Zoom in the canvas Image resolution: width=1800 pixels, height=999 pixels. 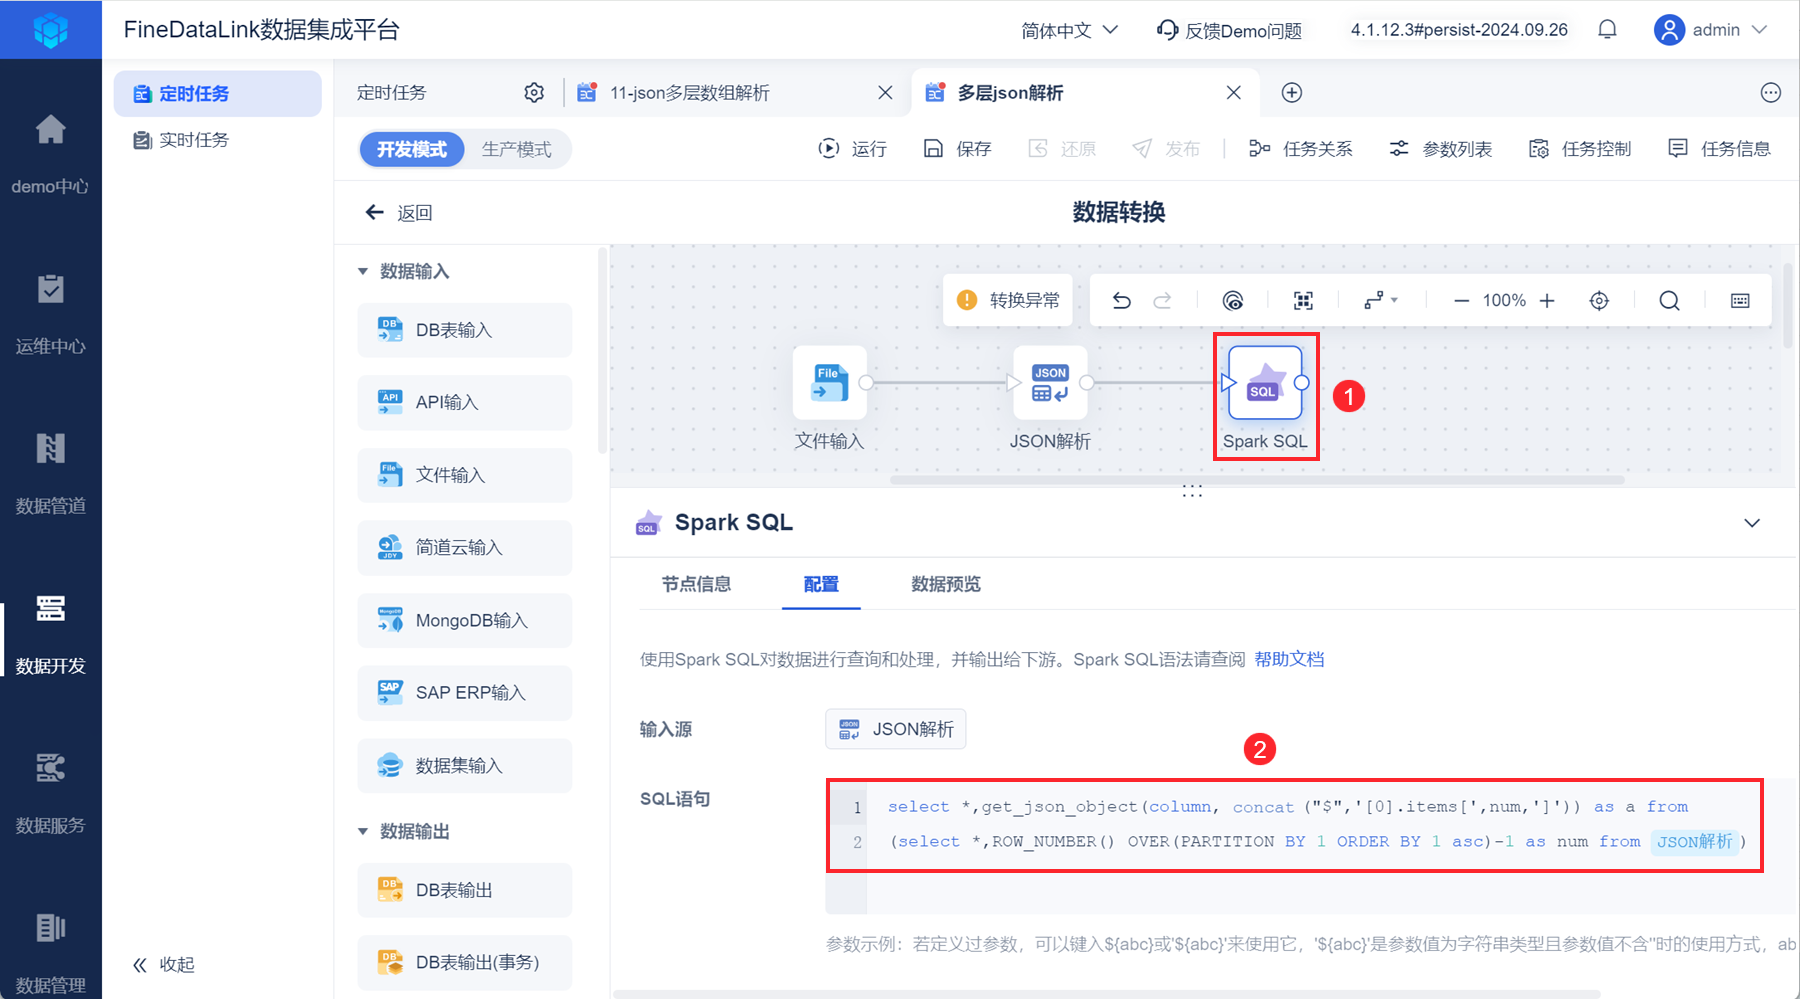[1547, 301]
